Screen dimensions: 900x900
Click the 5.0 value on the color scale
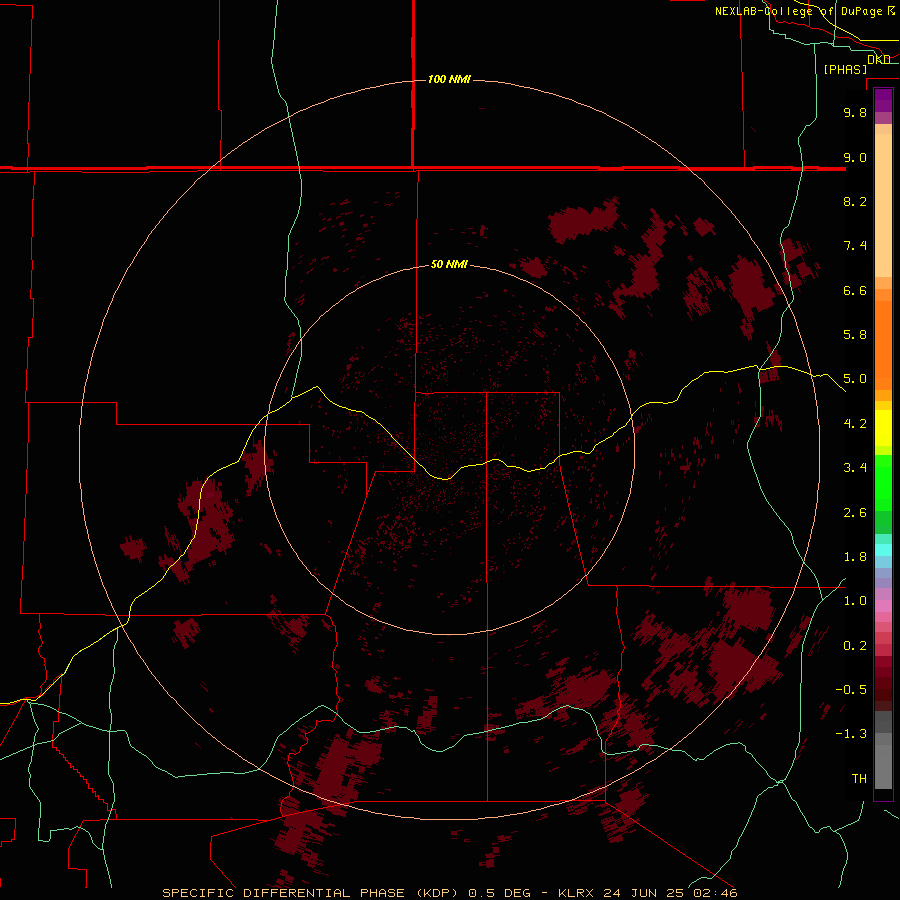[855, 379]
